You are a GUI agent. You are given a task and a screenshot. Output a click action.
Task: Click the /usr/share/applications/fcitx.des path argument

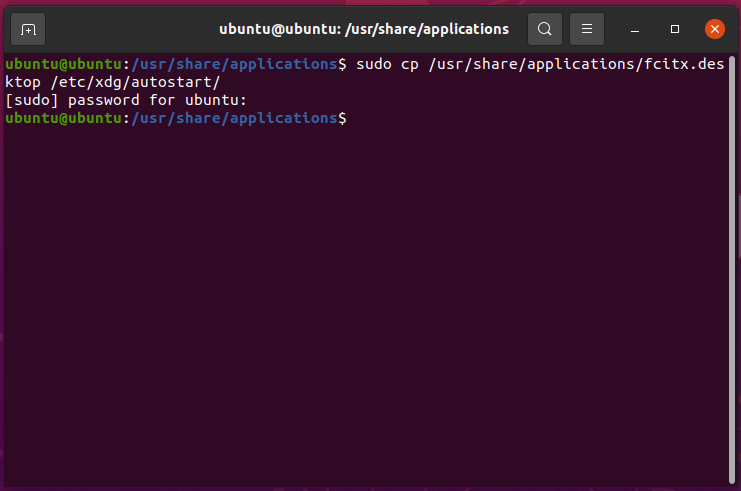pyautogui.click(x=576, y=64)
